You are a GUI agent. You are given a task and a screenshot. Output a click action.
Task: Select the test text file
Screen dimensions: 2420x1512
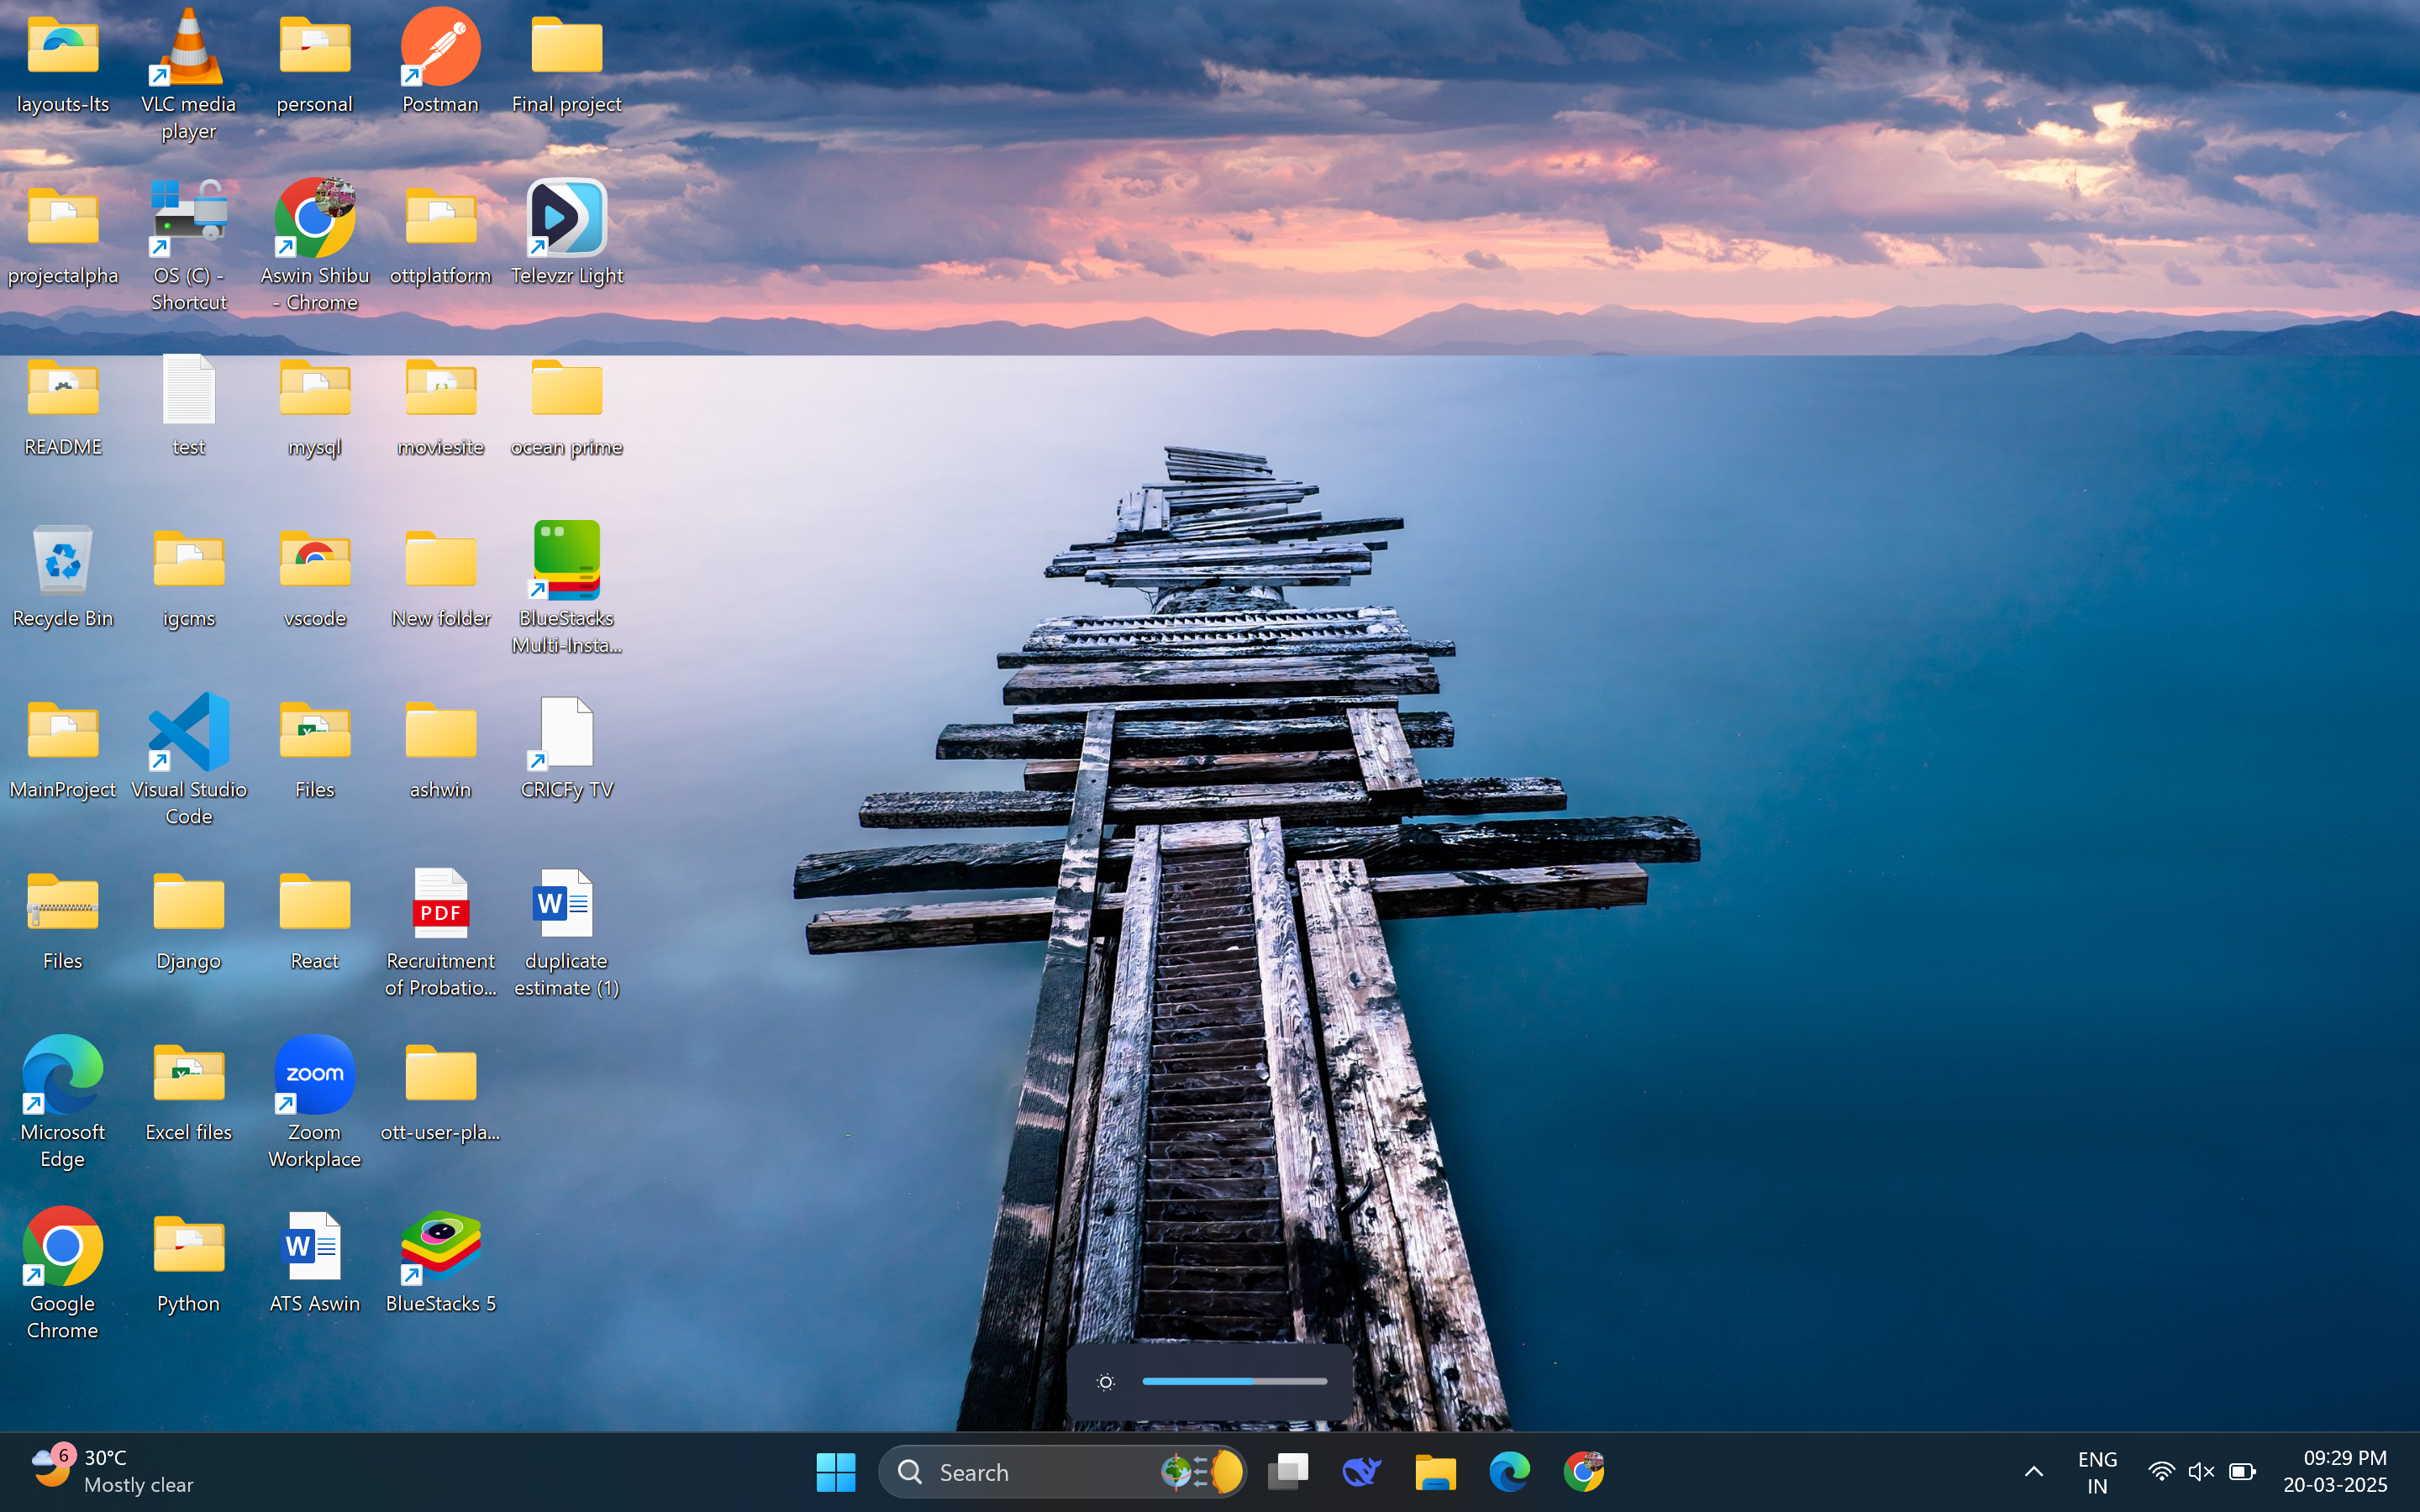189,390
